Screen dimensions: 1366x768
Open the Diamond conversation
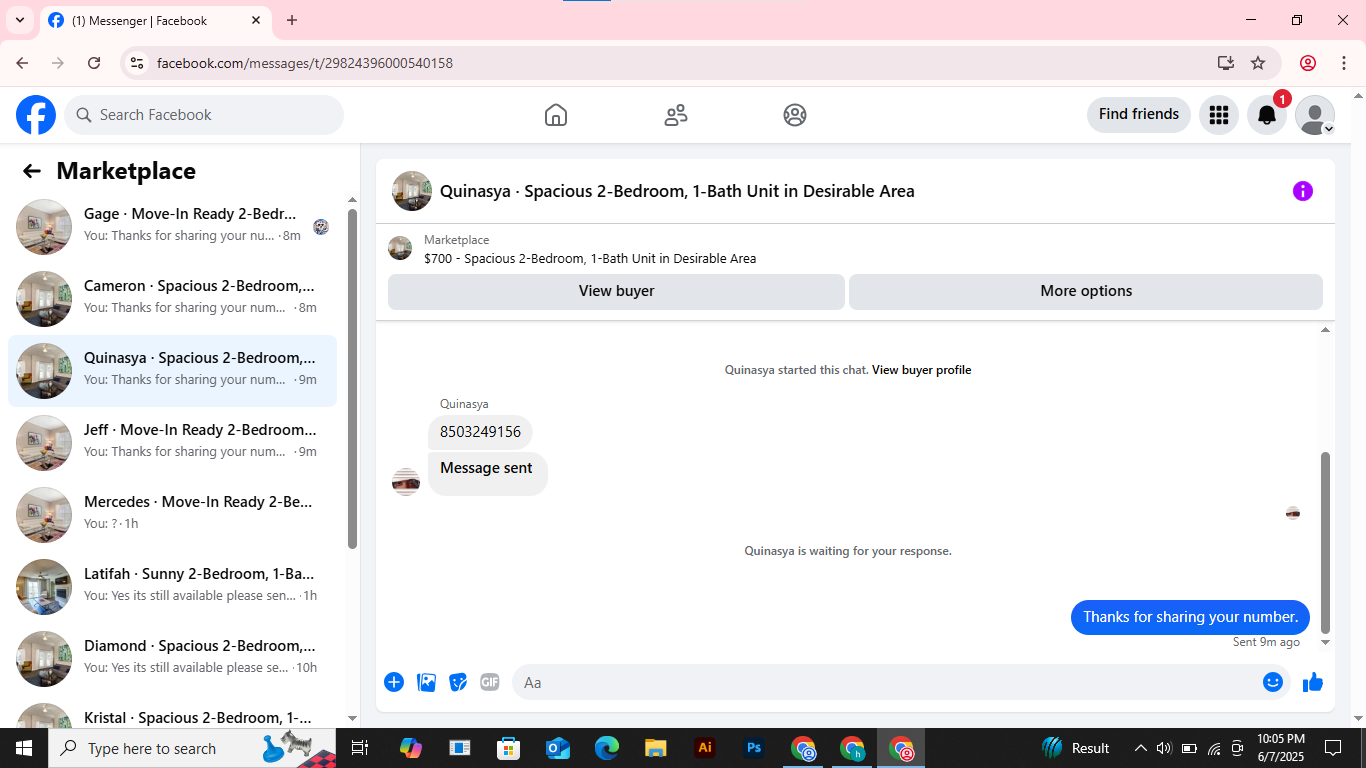pyautogui.click(x=172, y=659)
